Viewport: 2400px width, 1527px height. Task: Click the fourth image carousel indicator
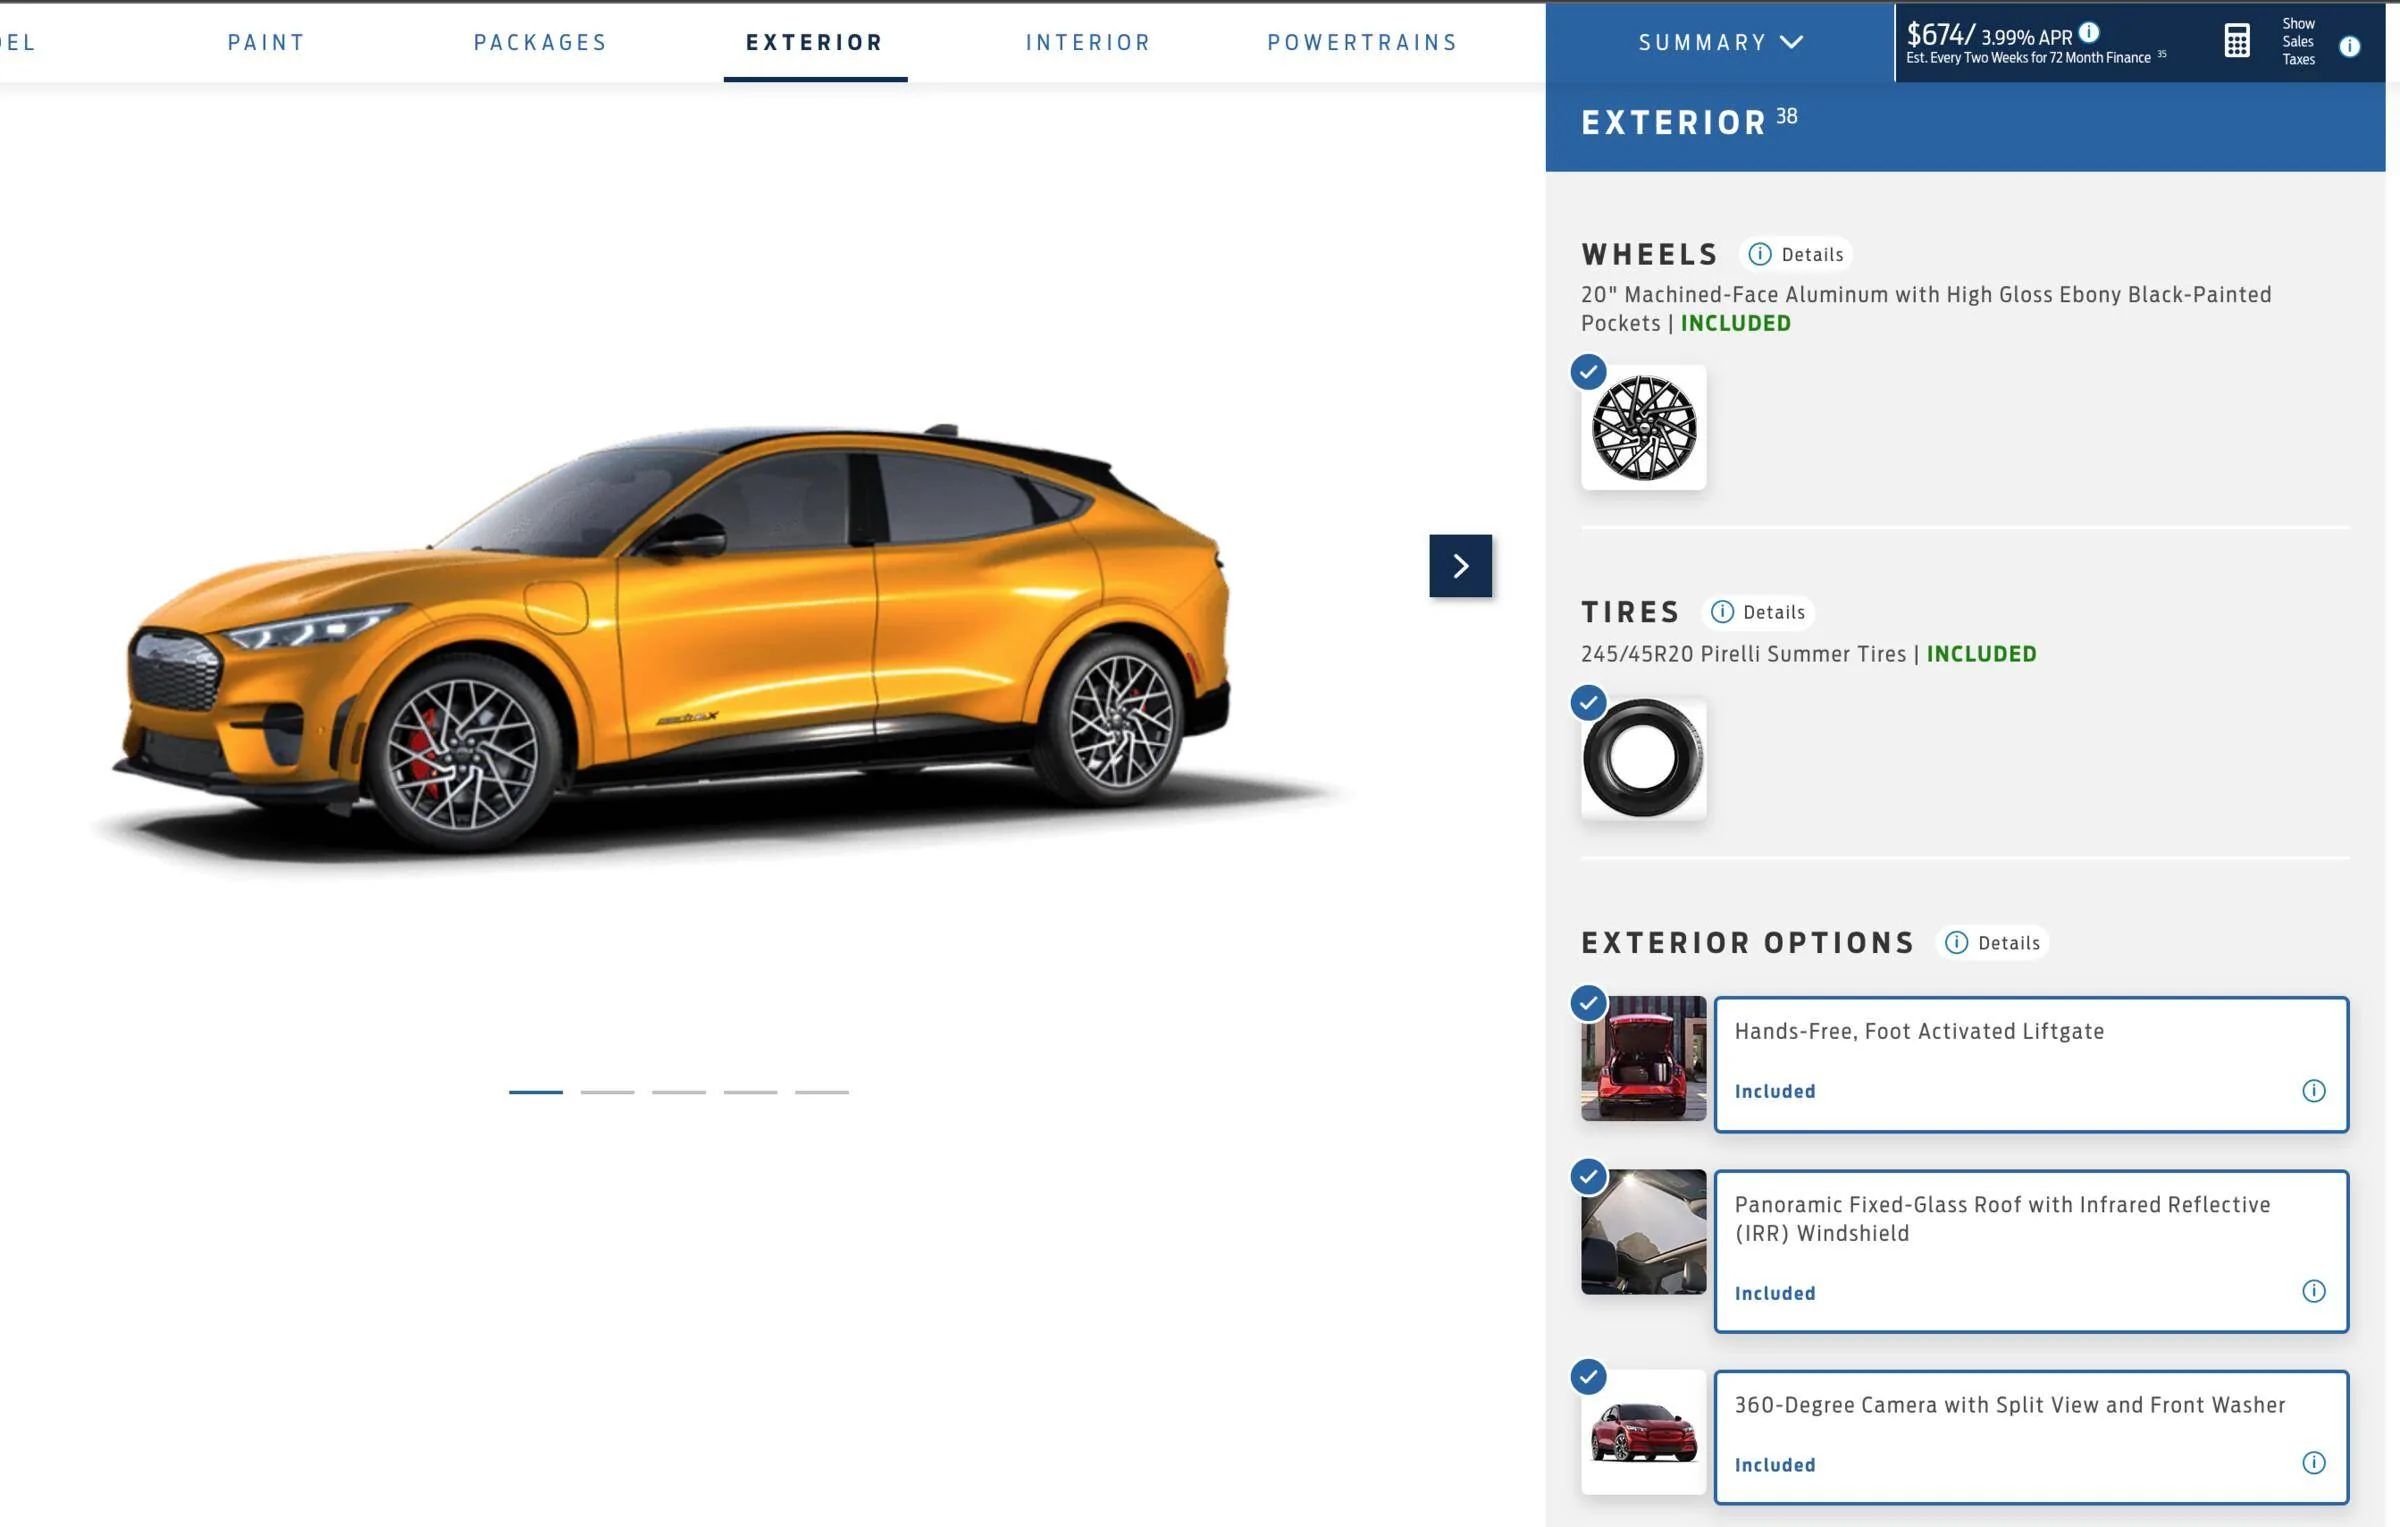click(750, 1092)
